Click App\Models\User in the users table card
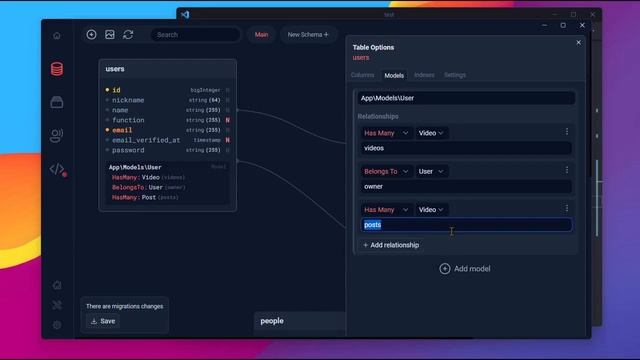The width and height of the screenshot is (640, 360). 135,167
